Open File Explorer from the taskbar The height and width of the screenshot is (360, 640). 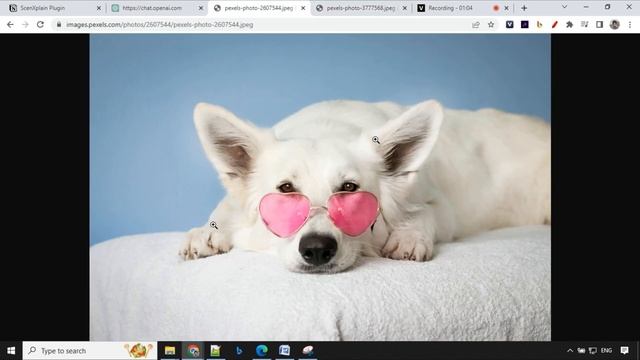pyautogui.click(x=170, y=351)
